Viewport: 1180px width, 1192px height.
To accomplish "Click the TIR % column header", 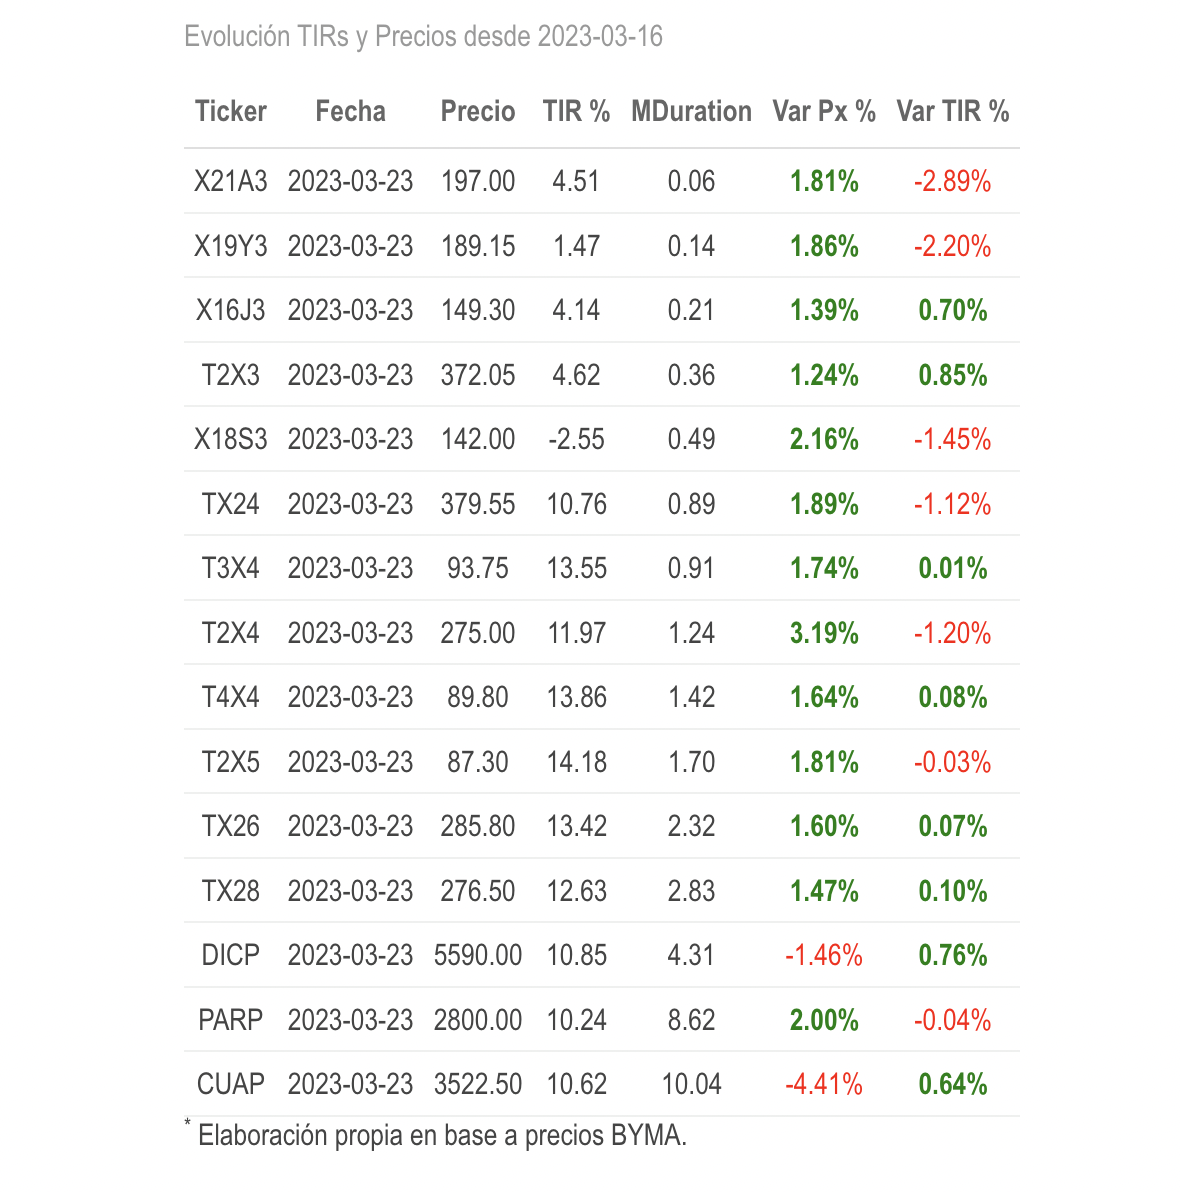I will 576,111.
